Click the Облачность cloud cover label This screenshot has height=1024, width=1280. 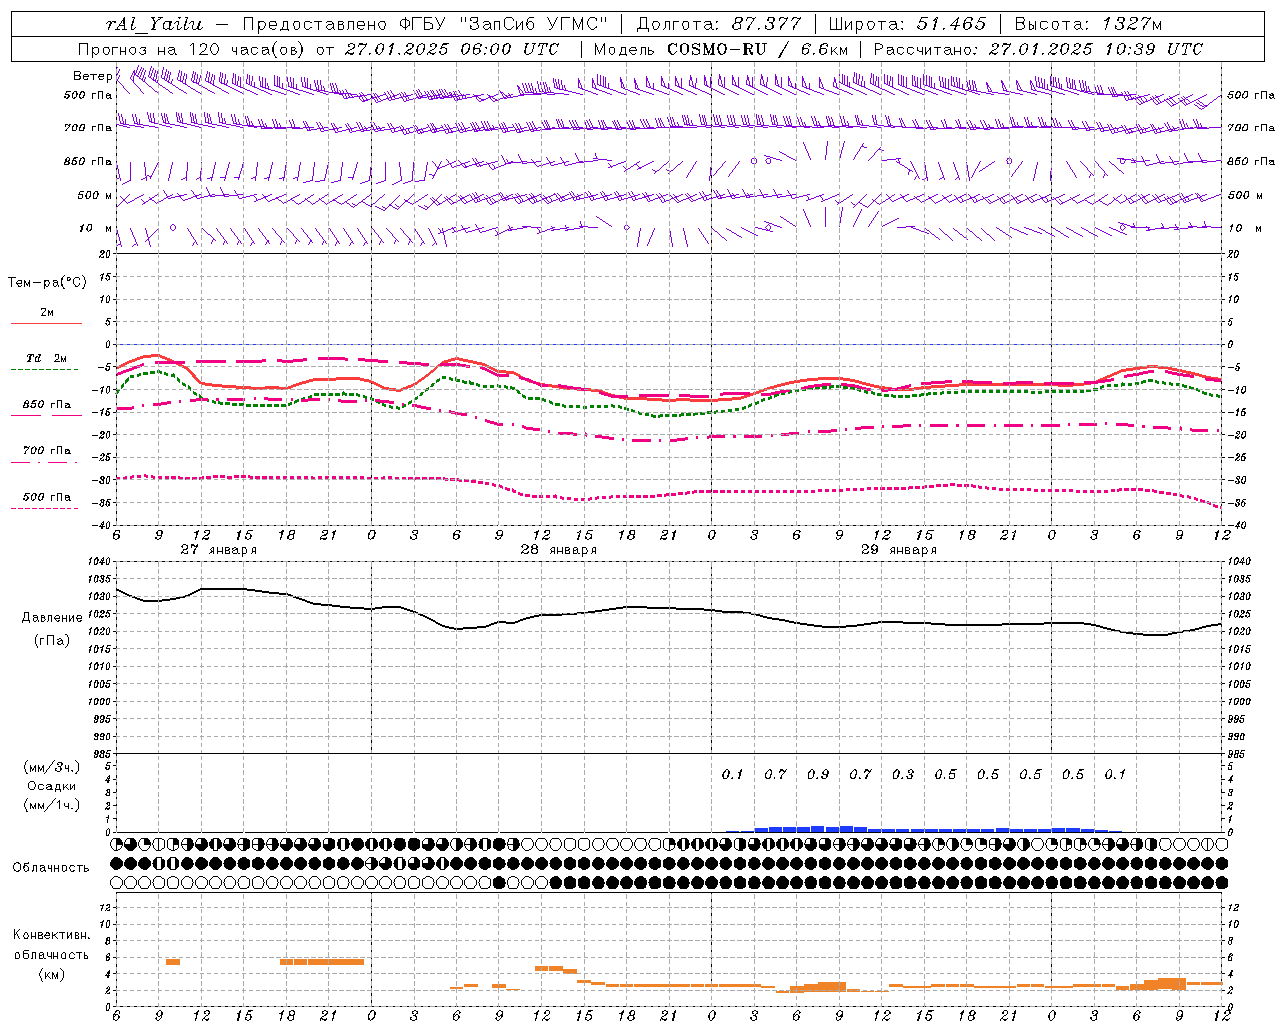click(51, 868)
